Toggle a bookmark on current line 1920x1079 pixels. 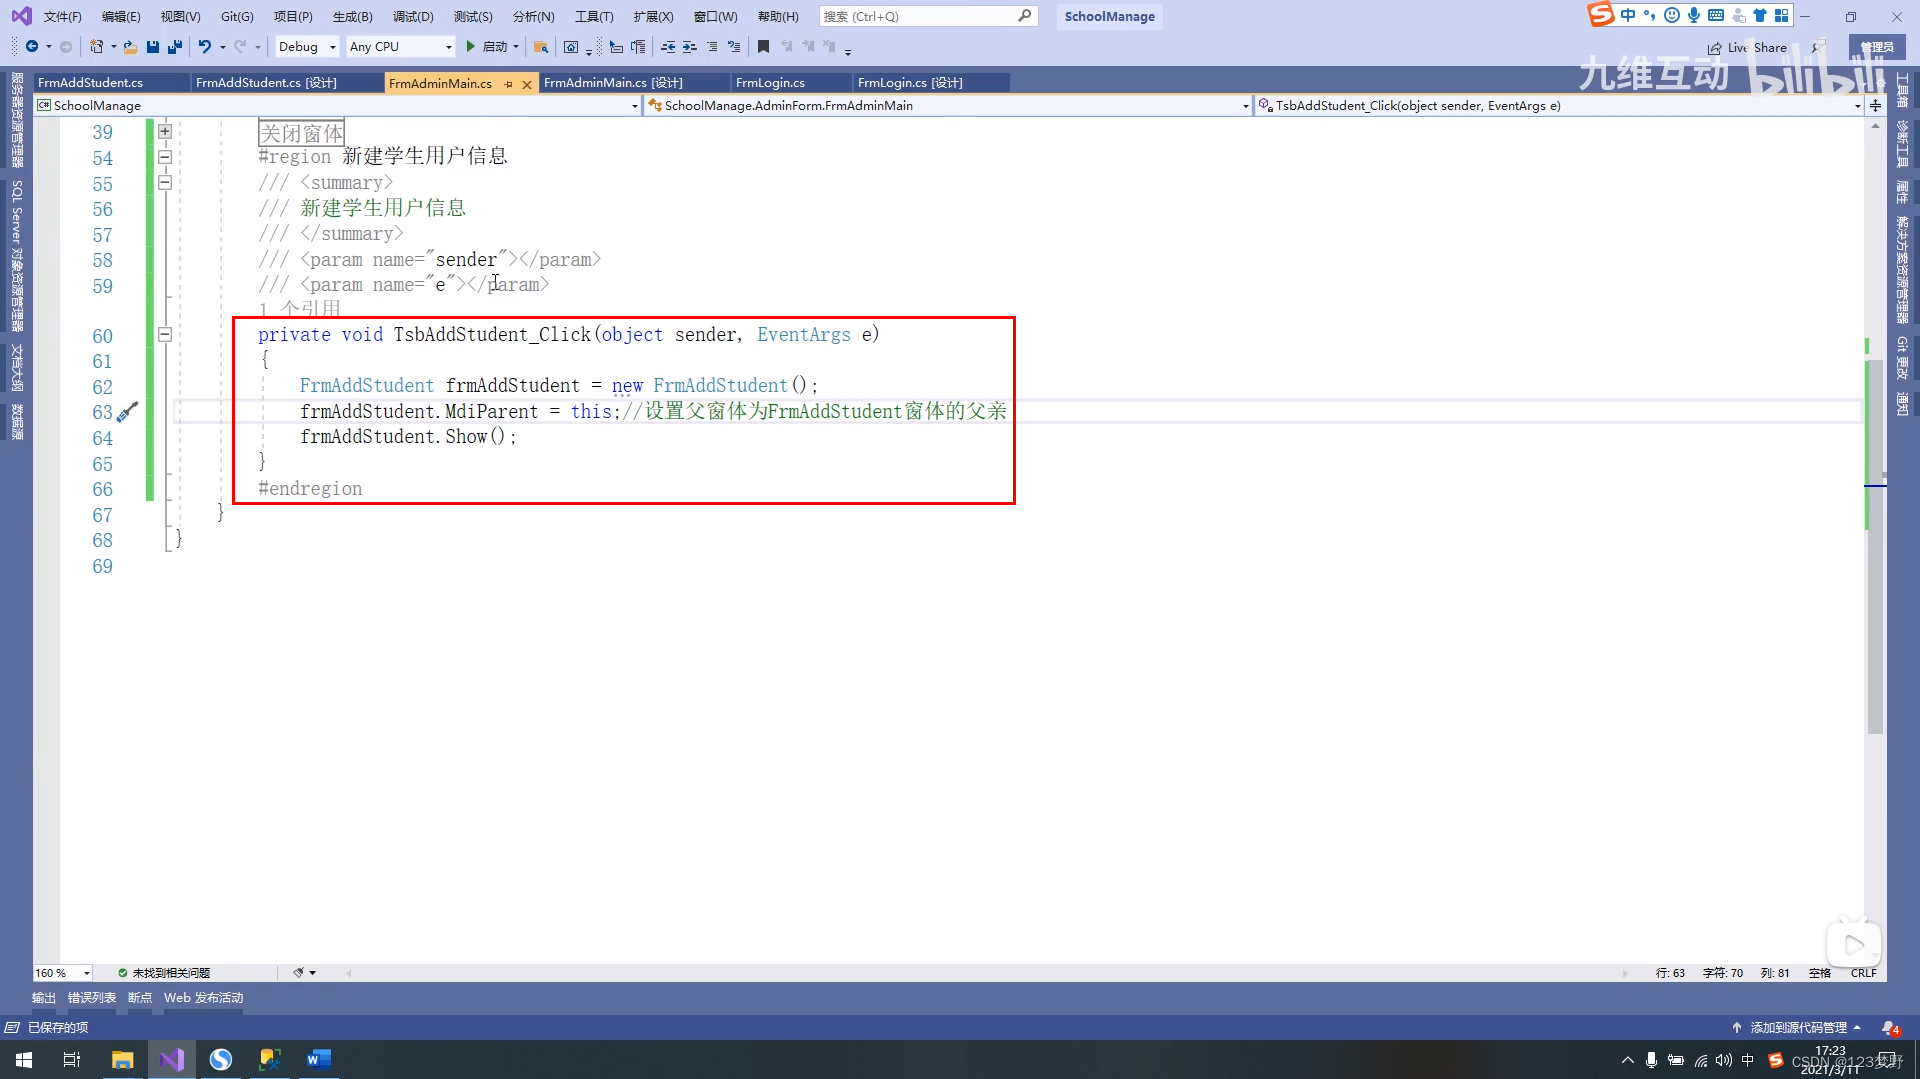[763, 46]
